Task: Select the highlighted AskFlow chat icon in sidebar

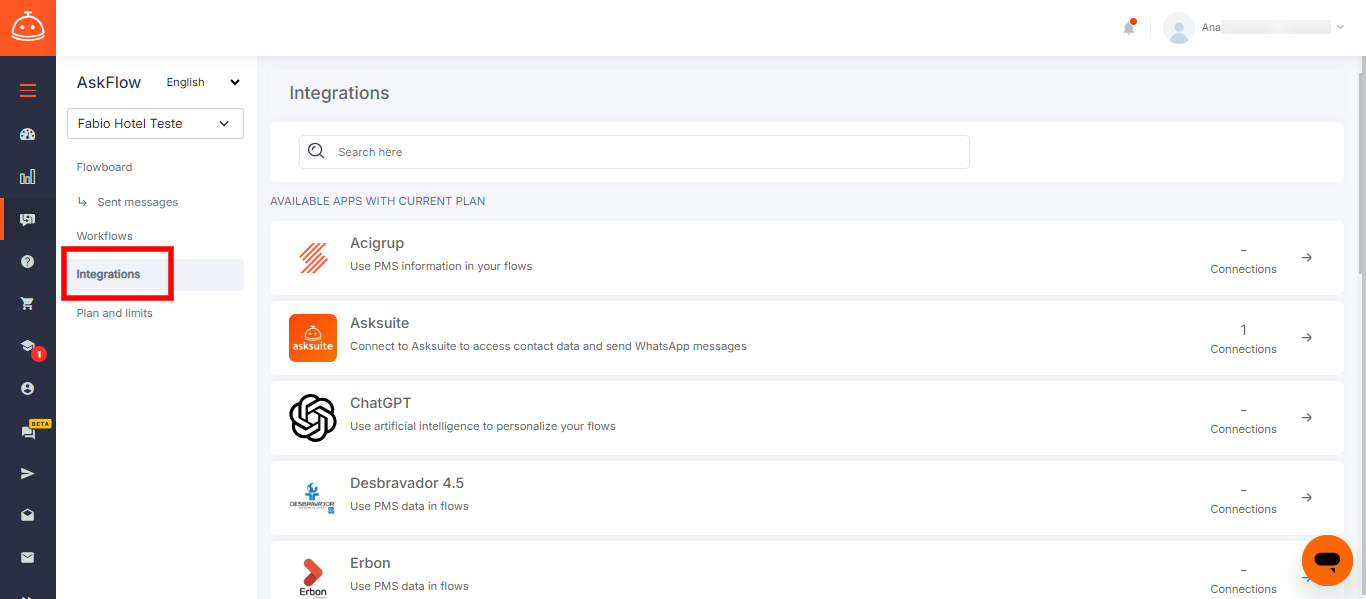Action: tap(28, 219)
